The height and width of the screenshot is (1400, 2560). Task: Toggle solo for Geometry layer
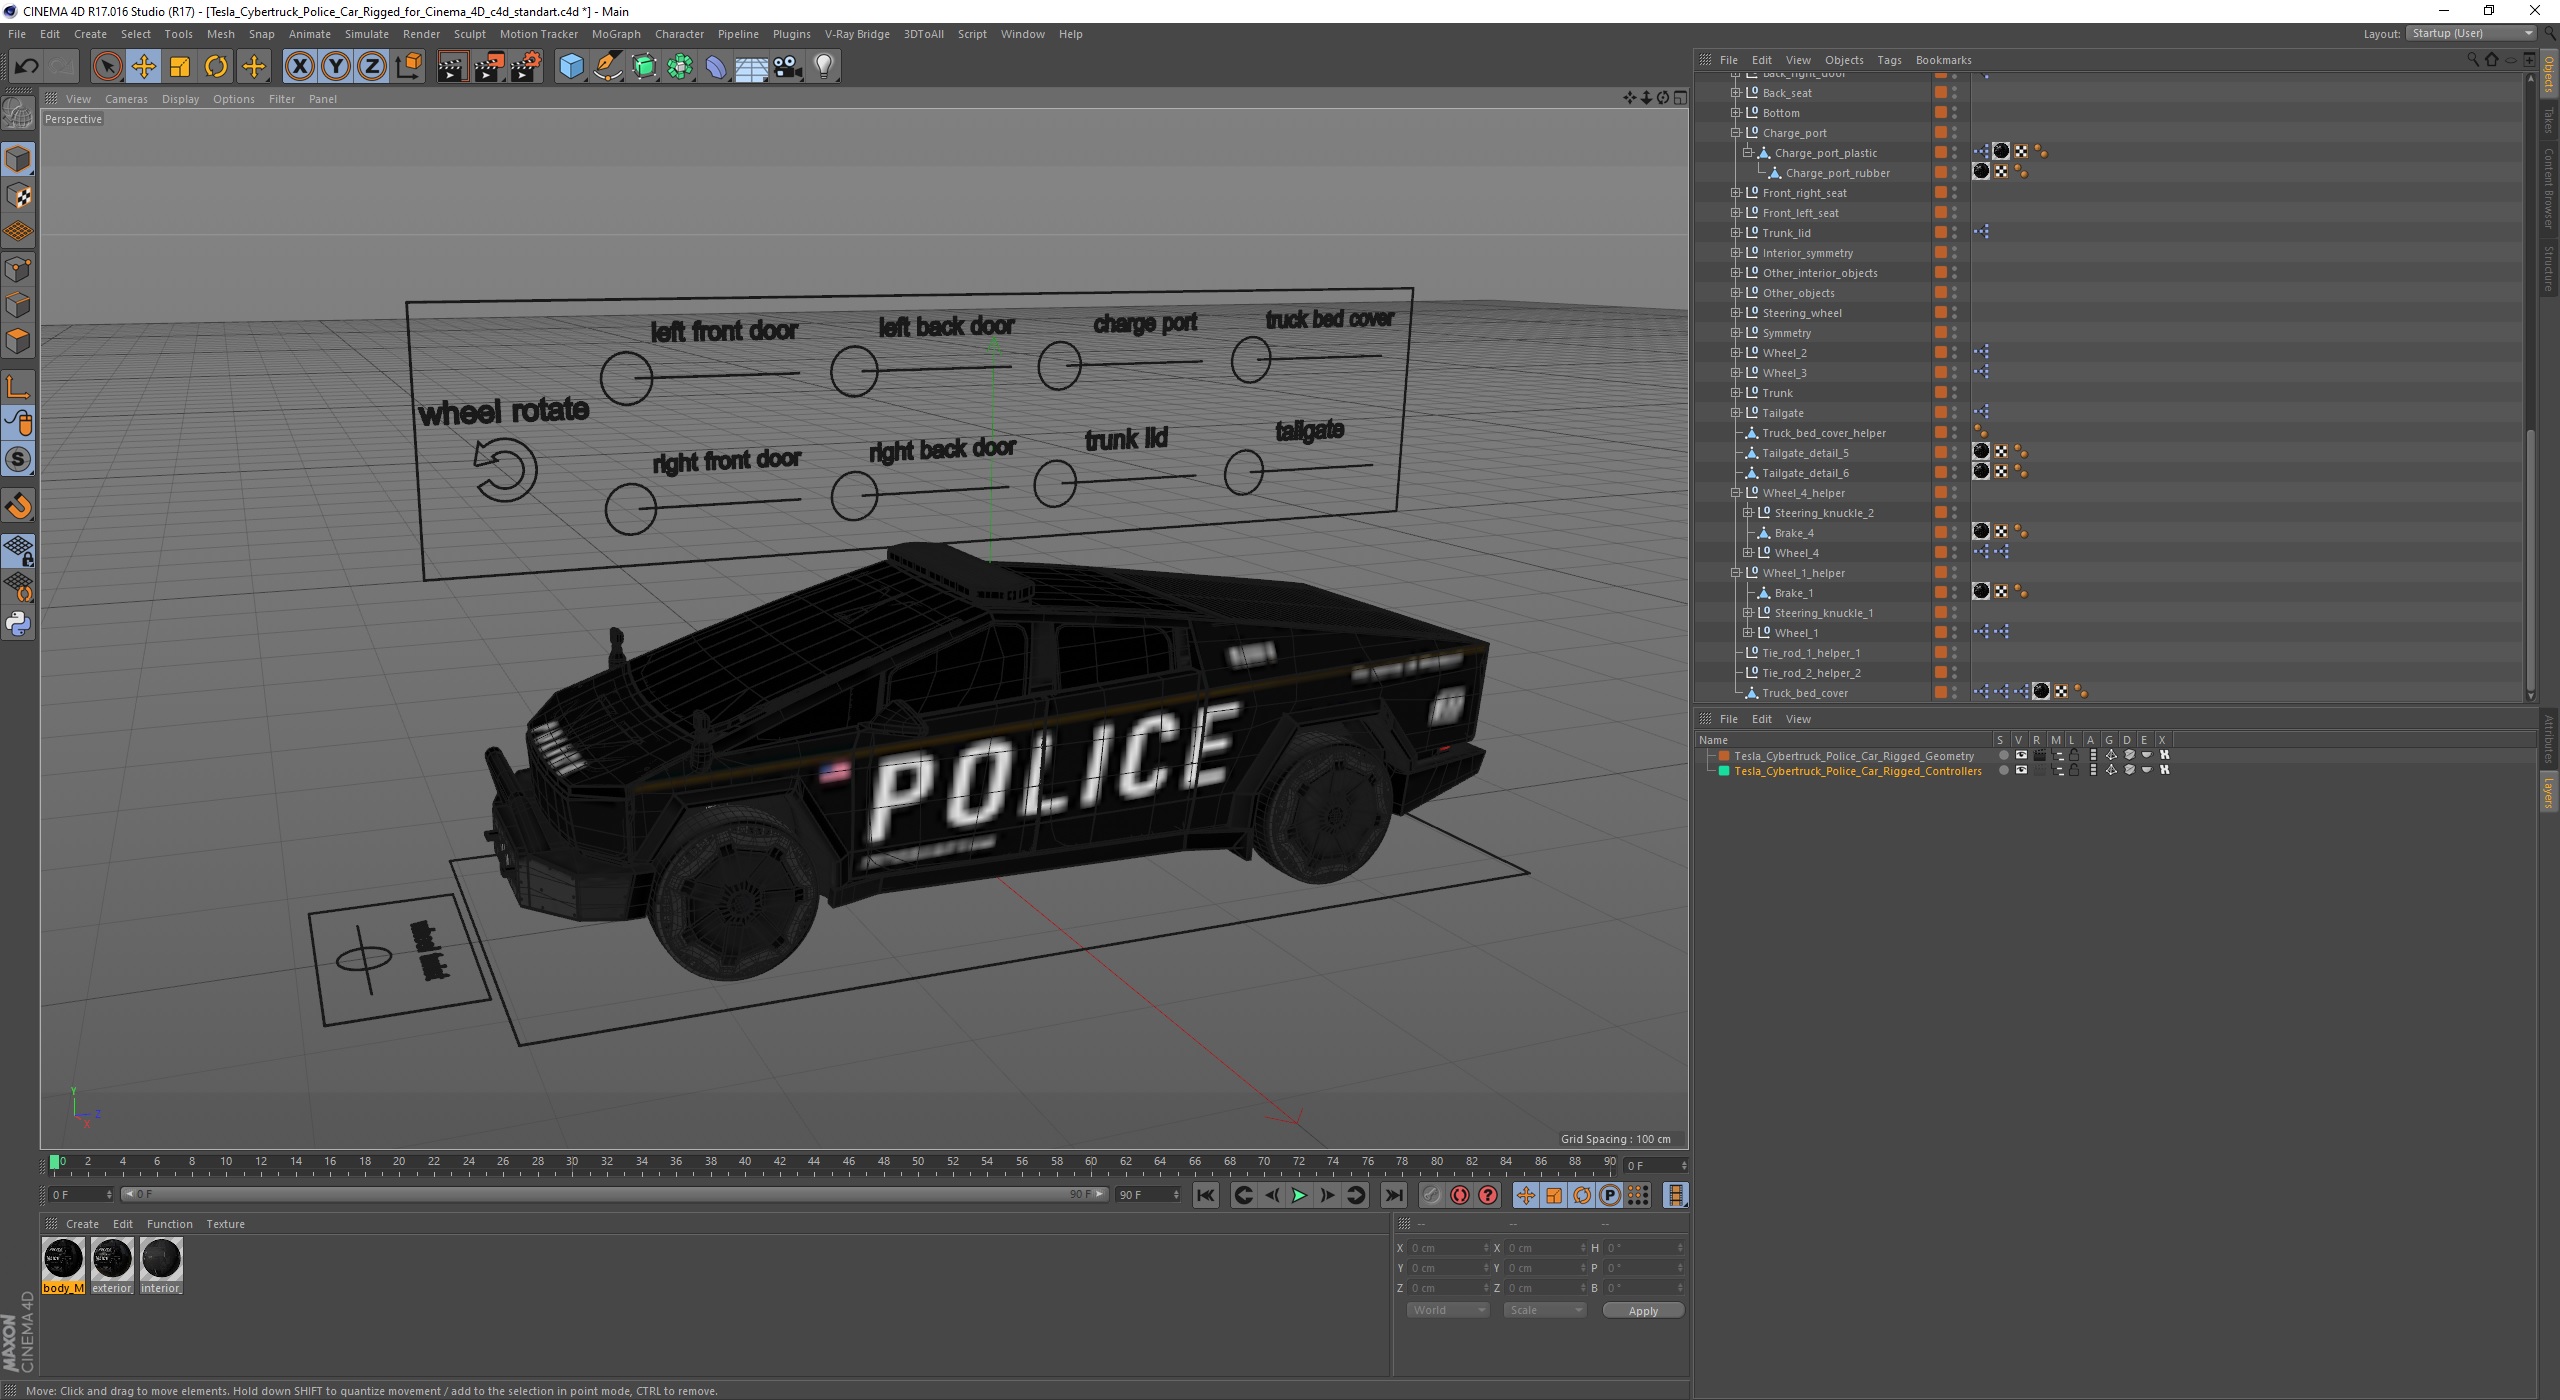point(2003,756)
